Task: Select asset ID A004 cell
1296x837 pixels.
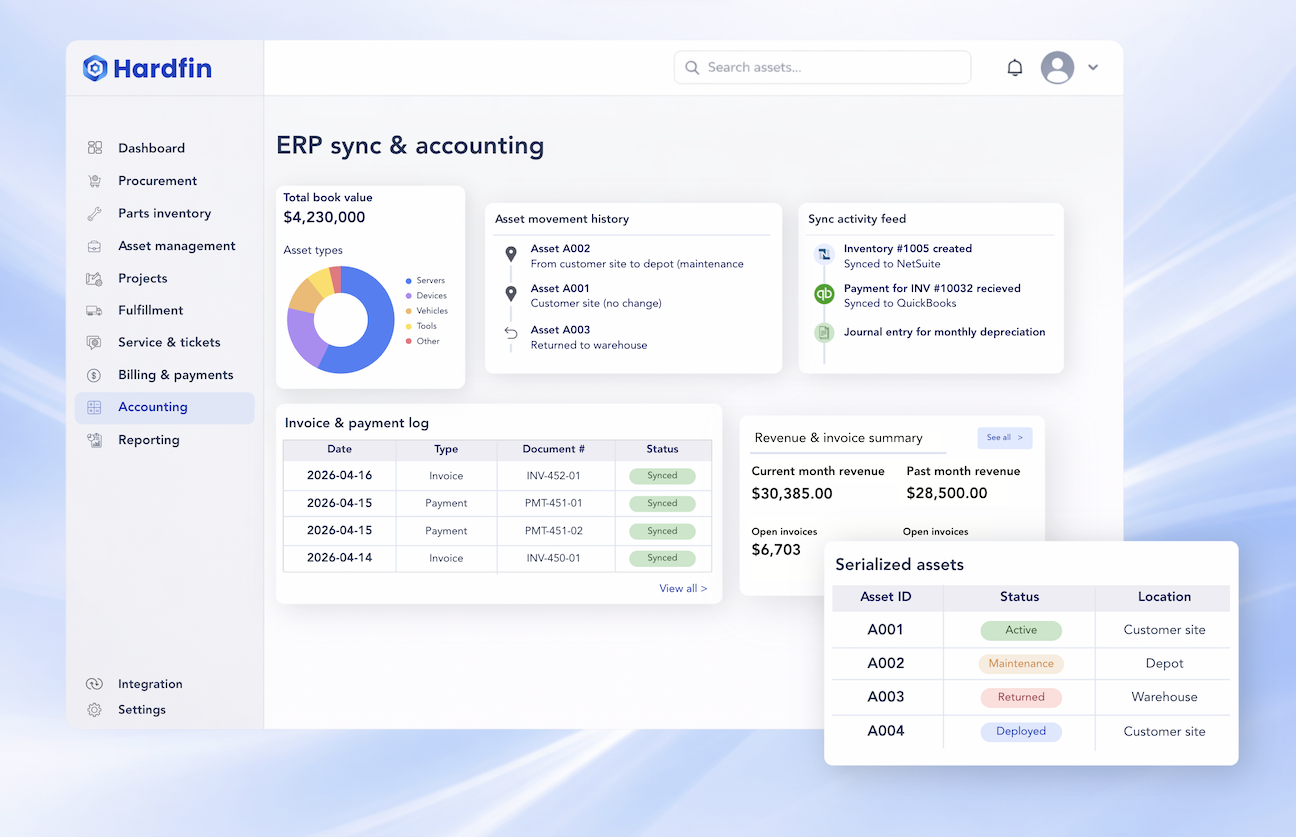Action: click(886, 731)
